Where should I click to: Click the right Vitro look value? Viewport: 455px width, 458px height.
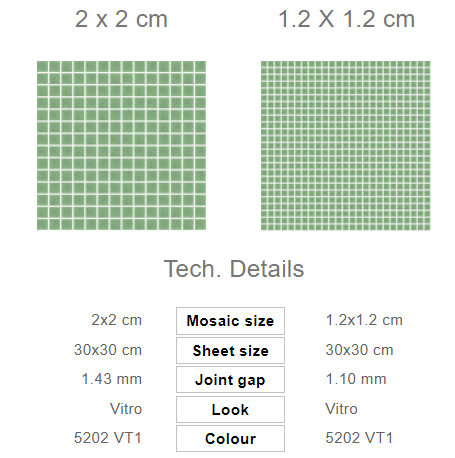(342, 409)
